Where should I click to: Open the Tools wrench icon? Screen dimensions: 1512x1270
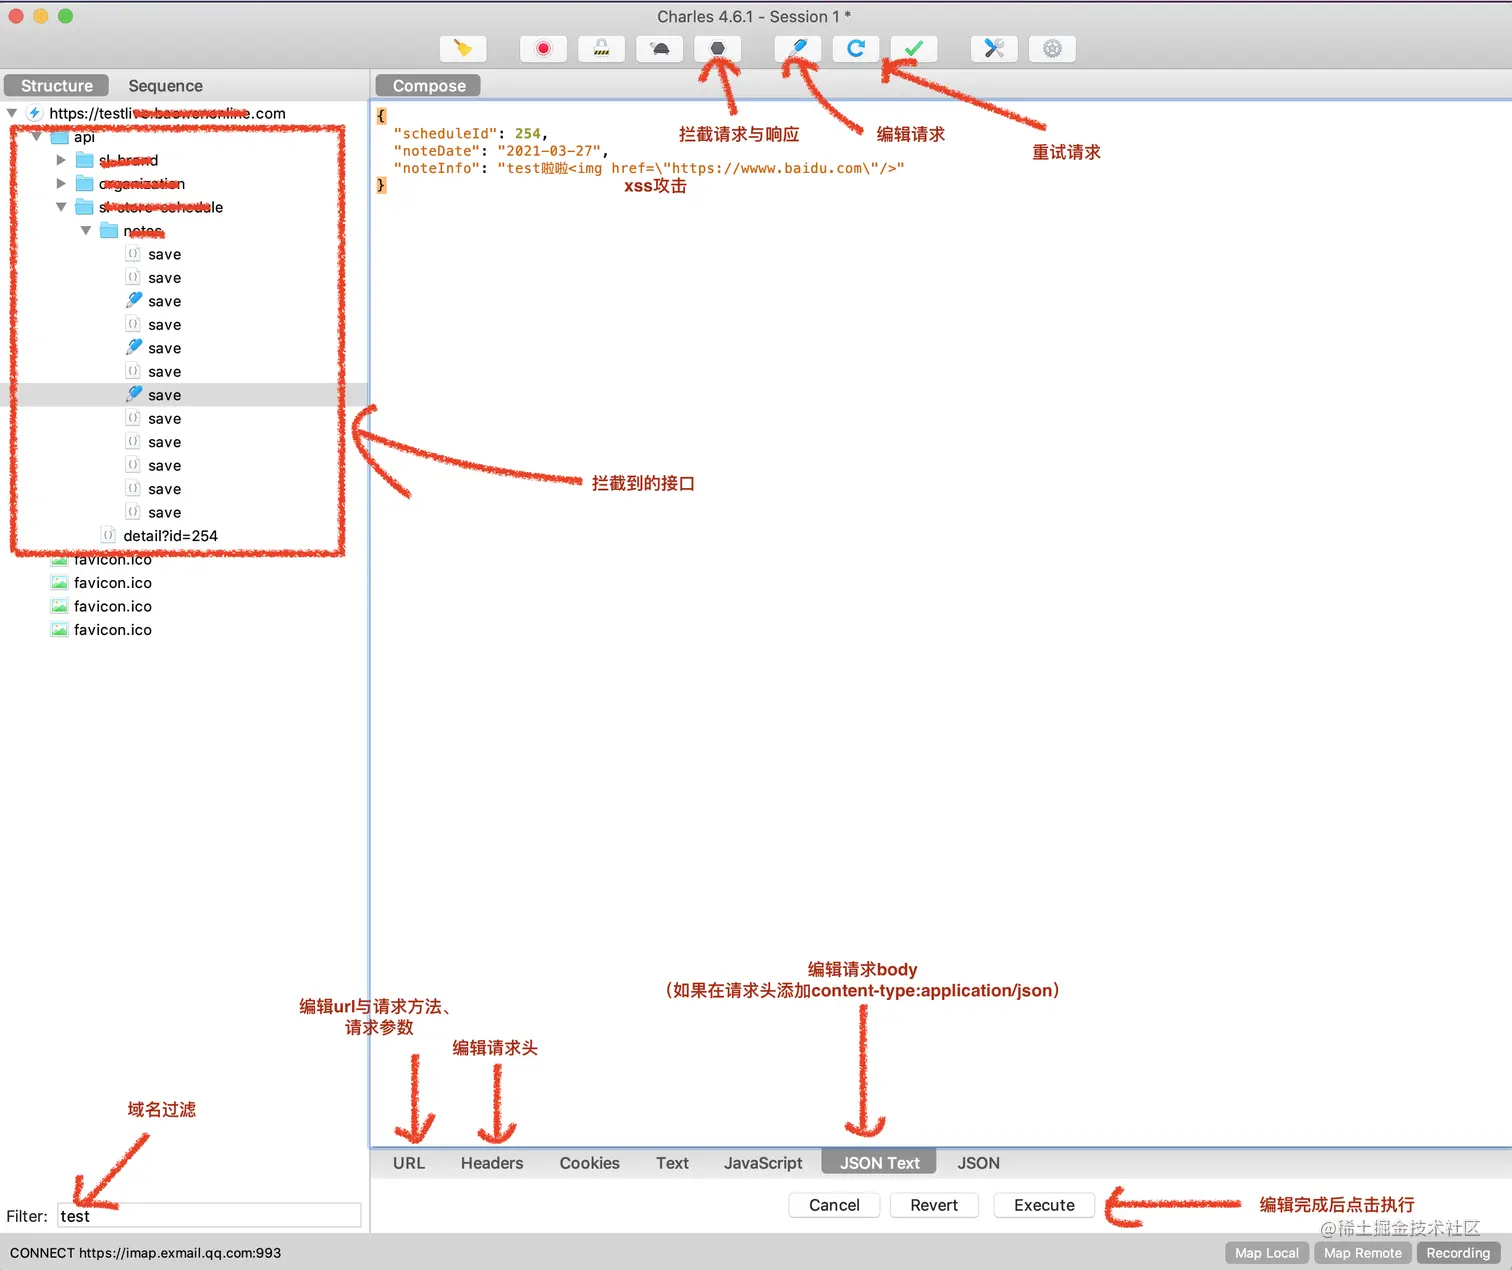click(x=994, y=49)
